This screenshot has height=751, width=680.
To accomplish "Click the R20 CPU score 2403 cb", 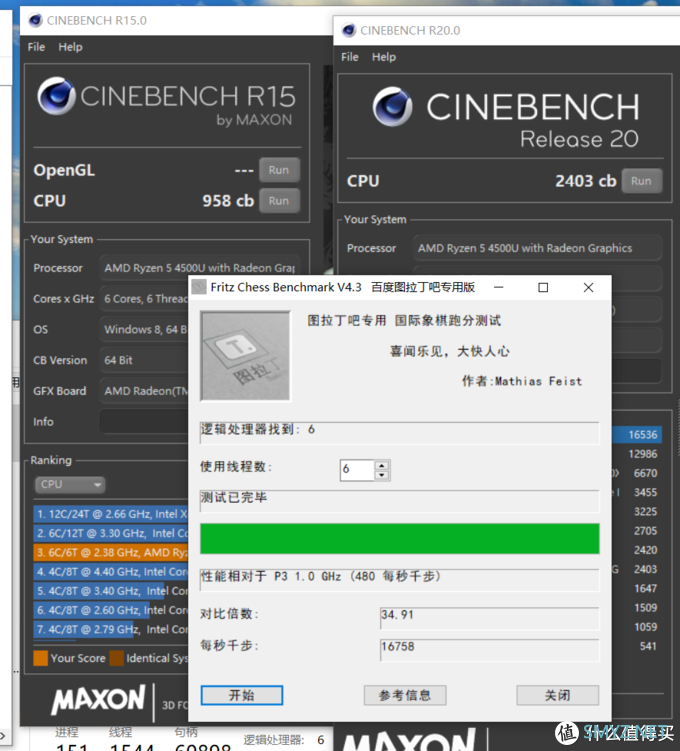I will coord(586,181).
